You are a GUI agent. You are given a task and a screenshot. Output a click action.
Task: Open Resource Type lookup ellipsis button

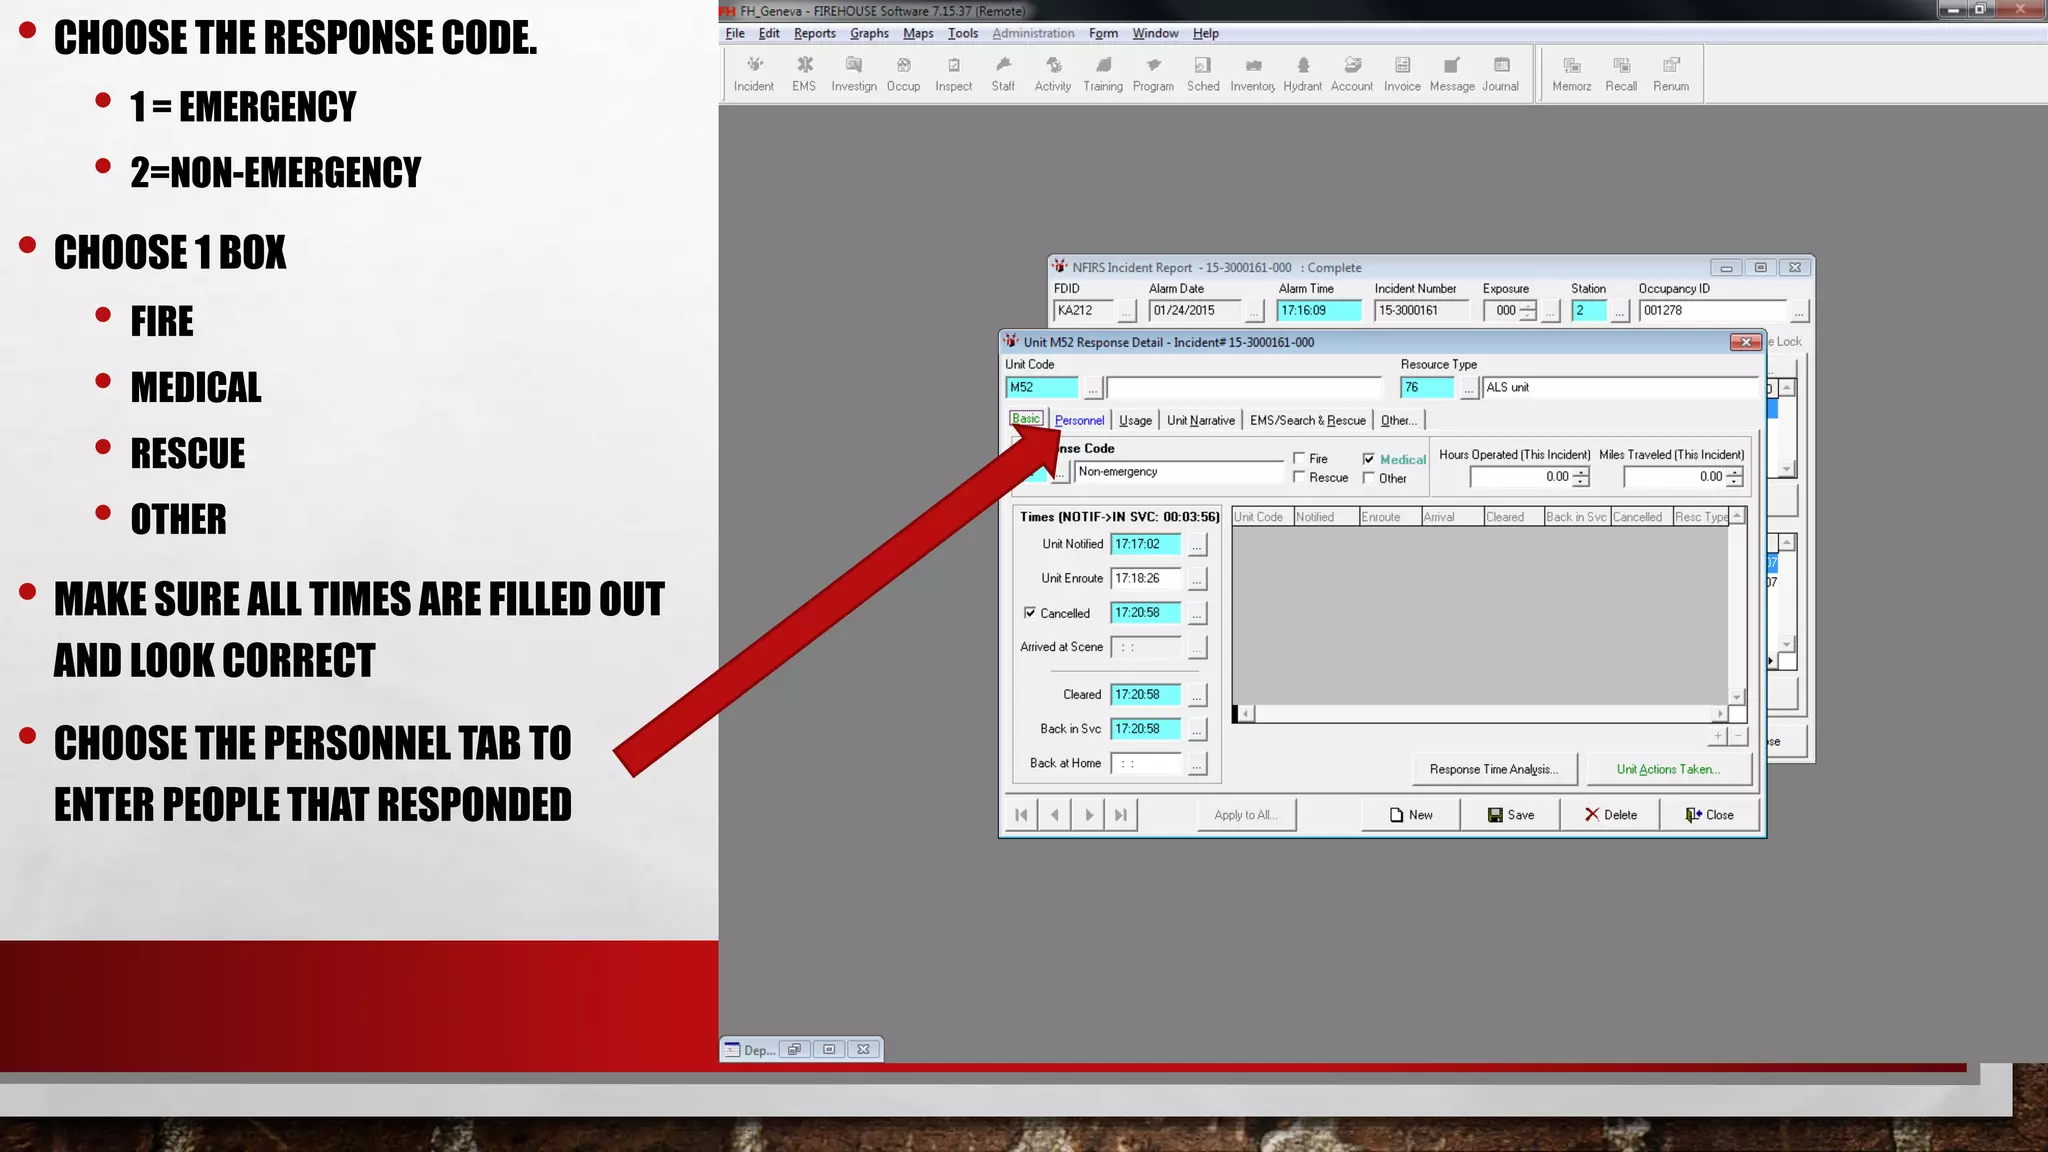1468,388
